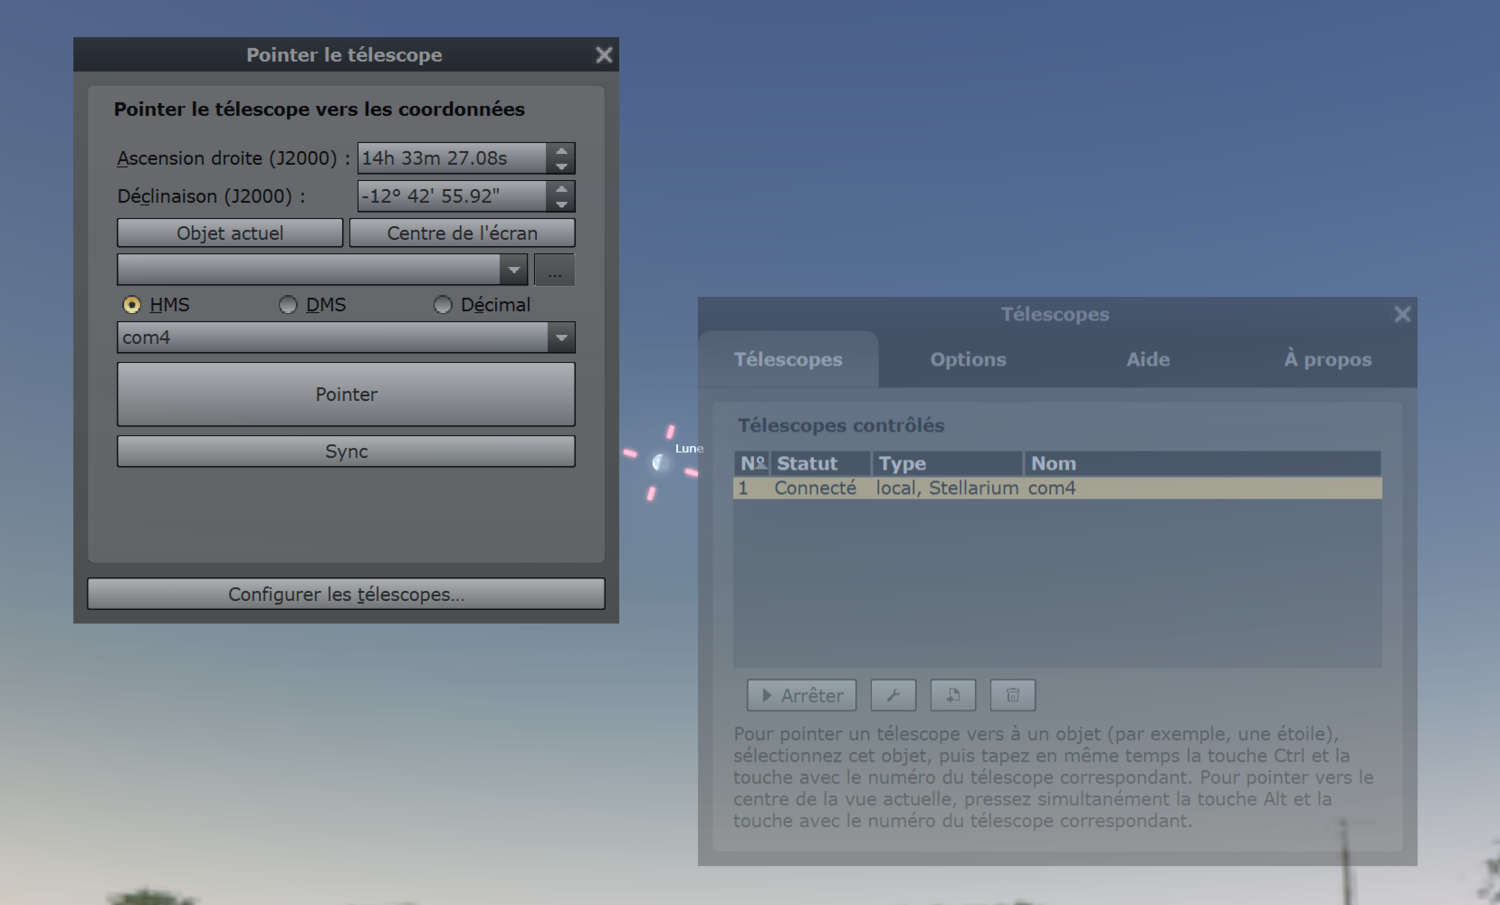Decrease the Ascension droite value
The height and width of the screenshot is (905, 1500).
pyautogui.click(x=562, y=166)
